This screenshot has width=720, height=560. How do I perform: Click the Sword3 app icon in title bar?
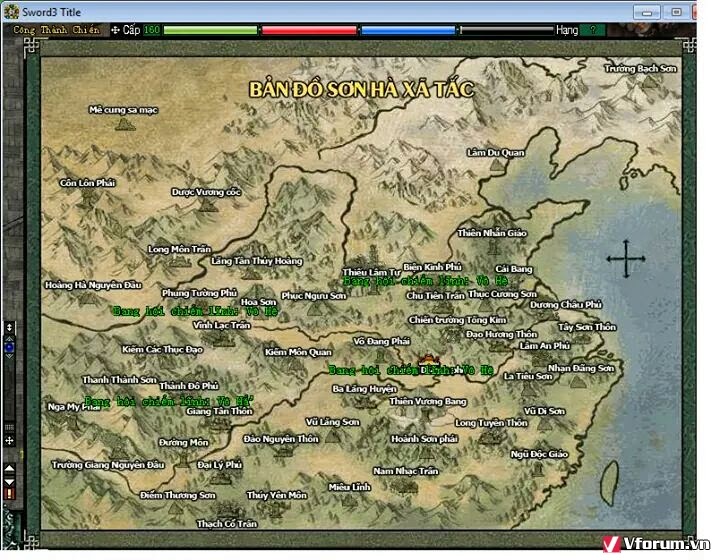pos(11,11)
